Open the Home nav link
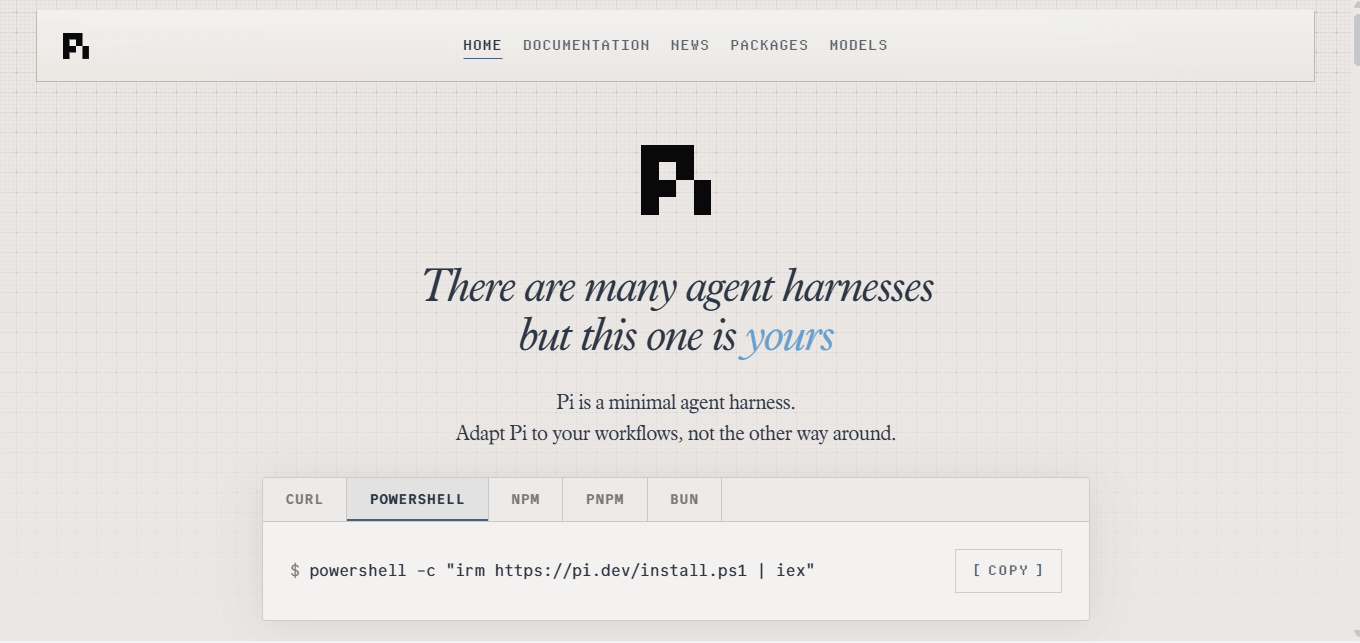The height and width of the screenshot is (643, 1360). [482, 45]
